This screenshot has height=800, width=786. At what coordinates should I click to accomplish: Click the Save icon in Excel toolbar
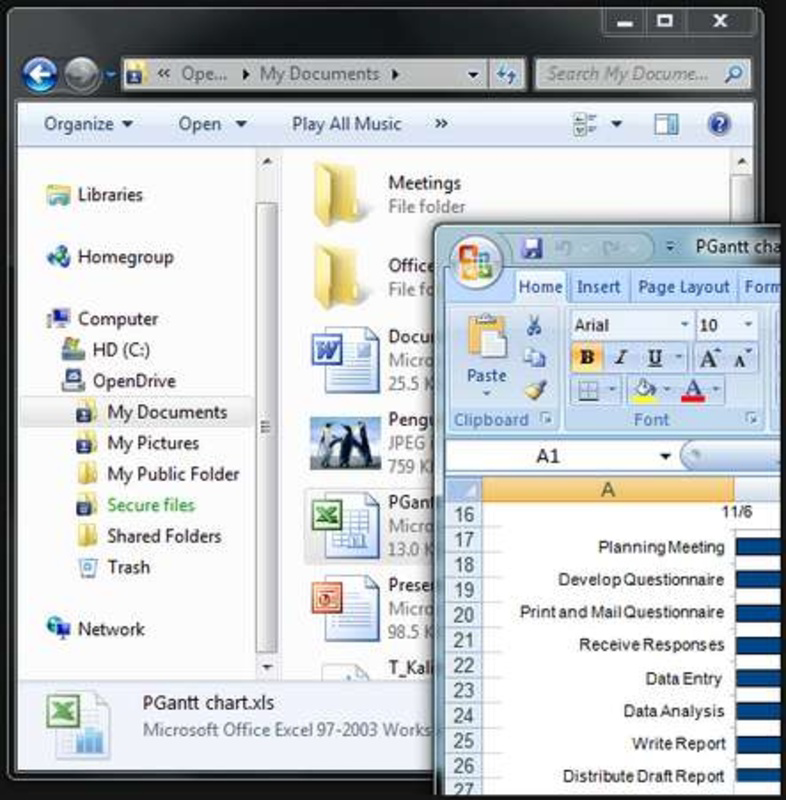point(531,248)
